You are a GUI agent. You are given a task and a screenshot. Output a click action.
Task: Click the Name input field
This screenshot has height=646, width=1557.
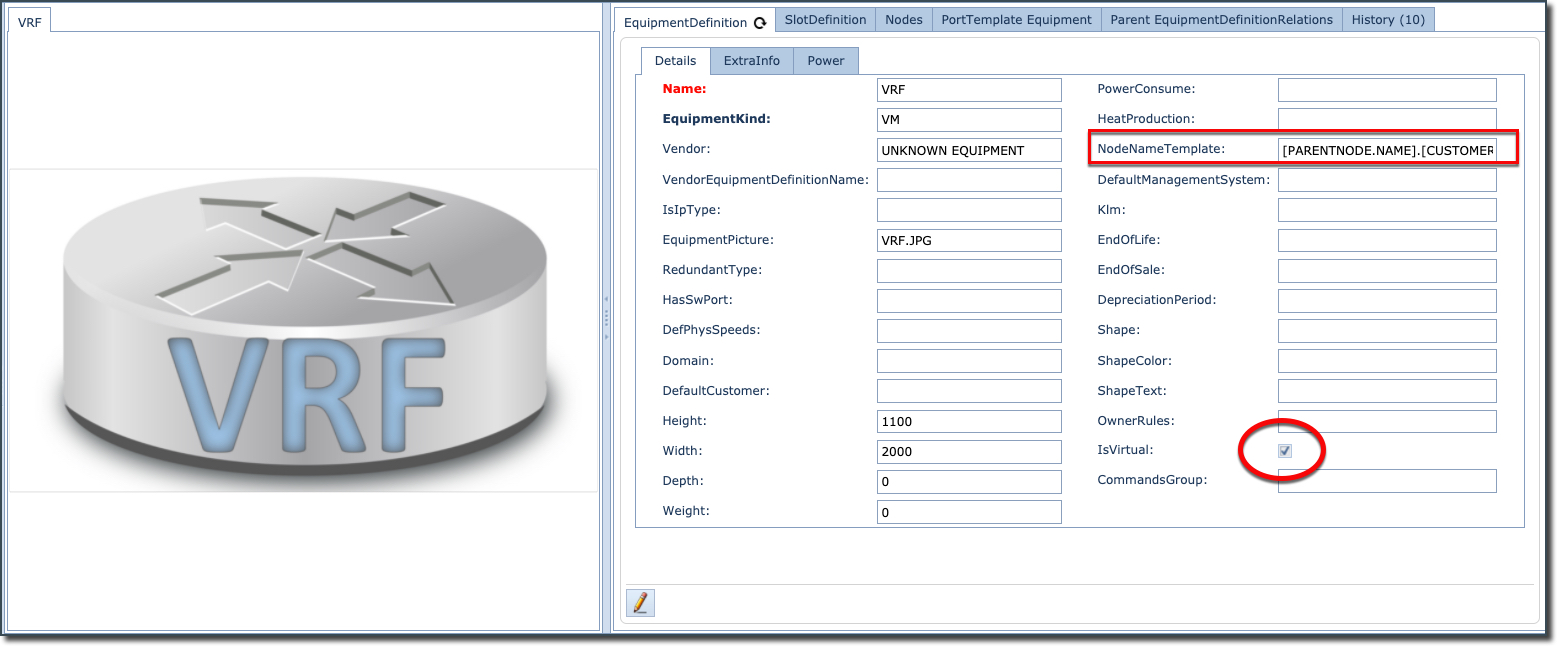point(968,90)
